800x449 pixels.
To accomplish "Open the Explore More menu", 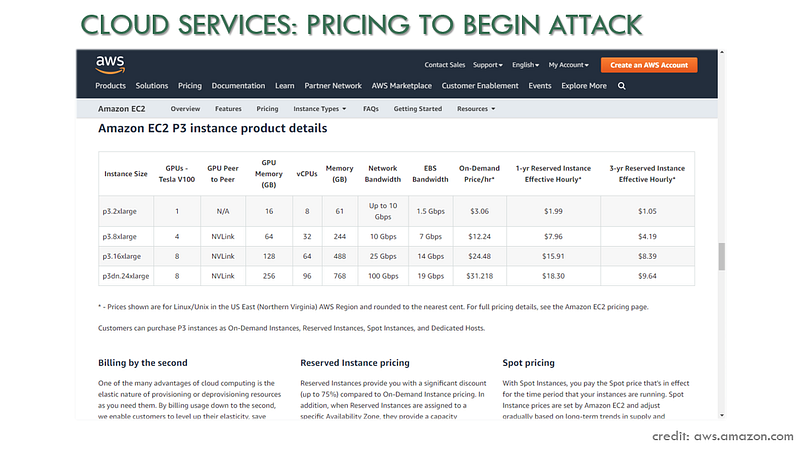I will 584,86.
